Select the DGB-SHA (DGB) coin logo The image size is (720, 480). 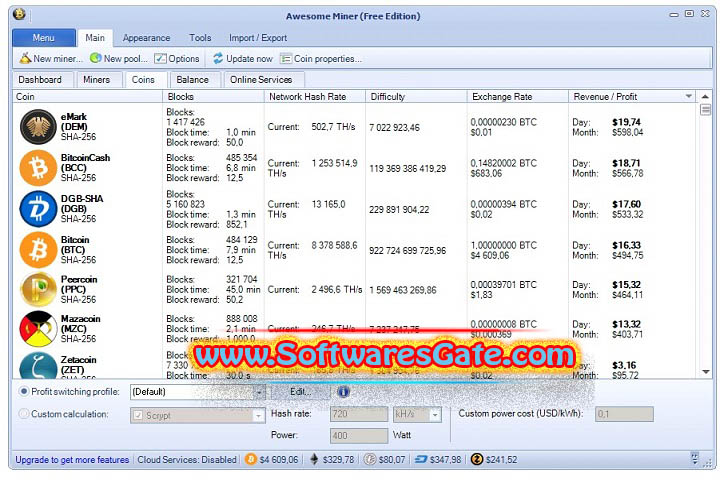pyautogui.click(x=38, y=209)
